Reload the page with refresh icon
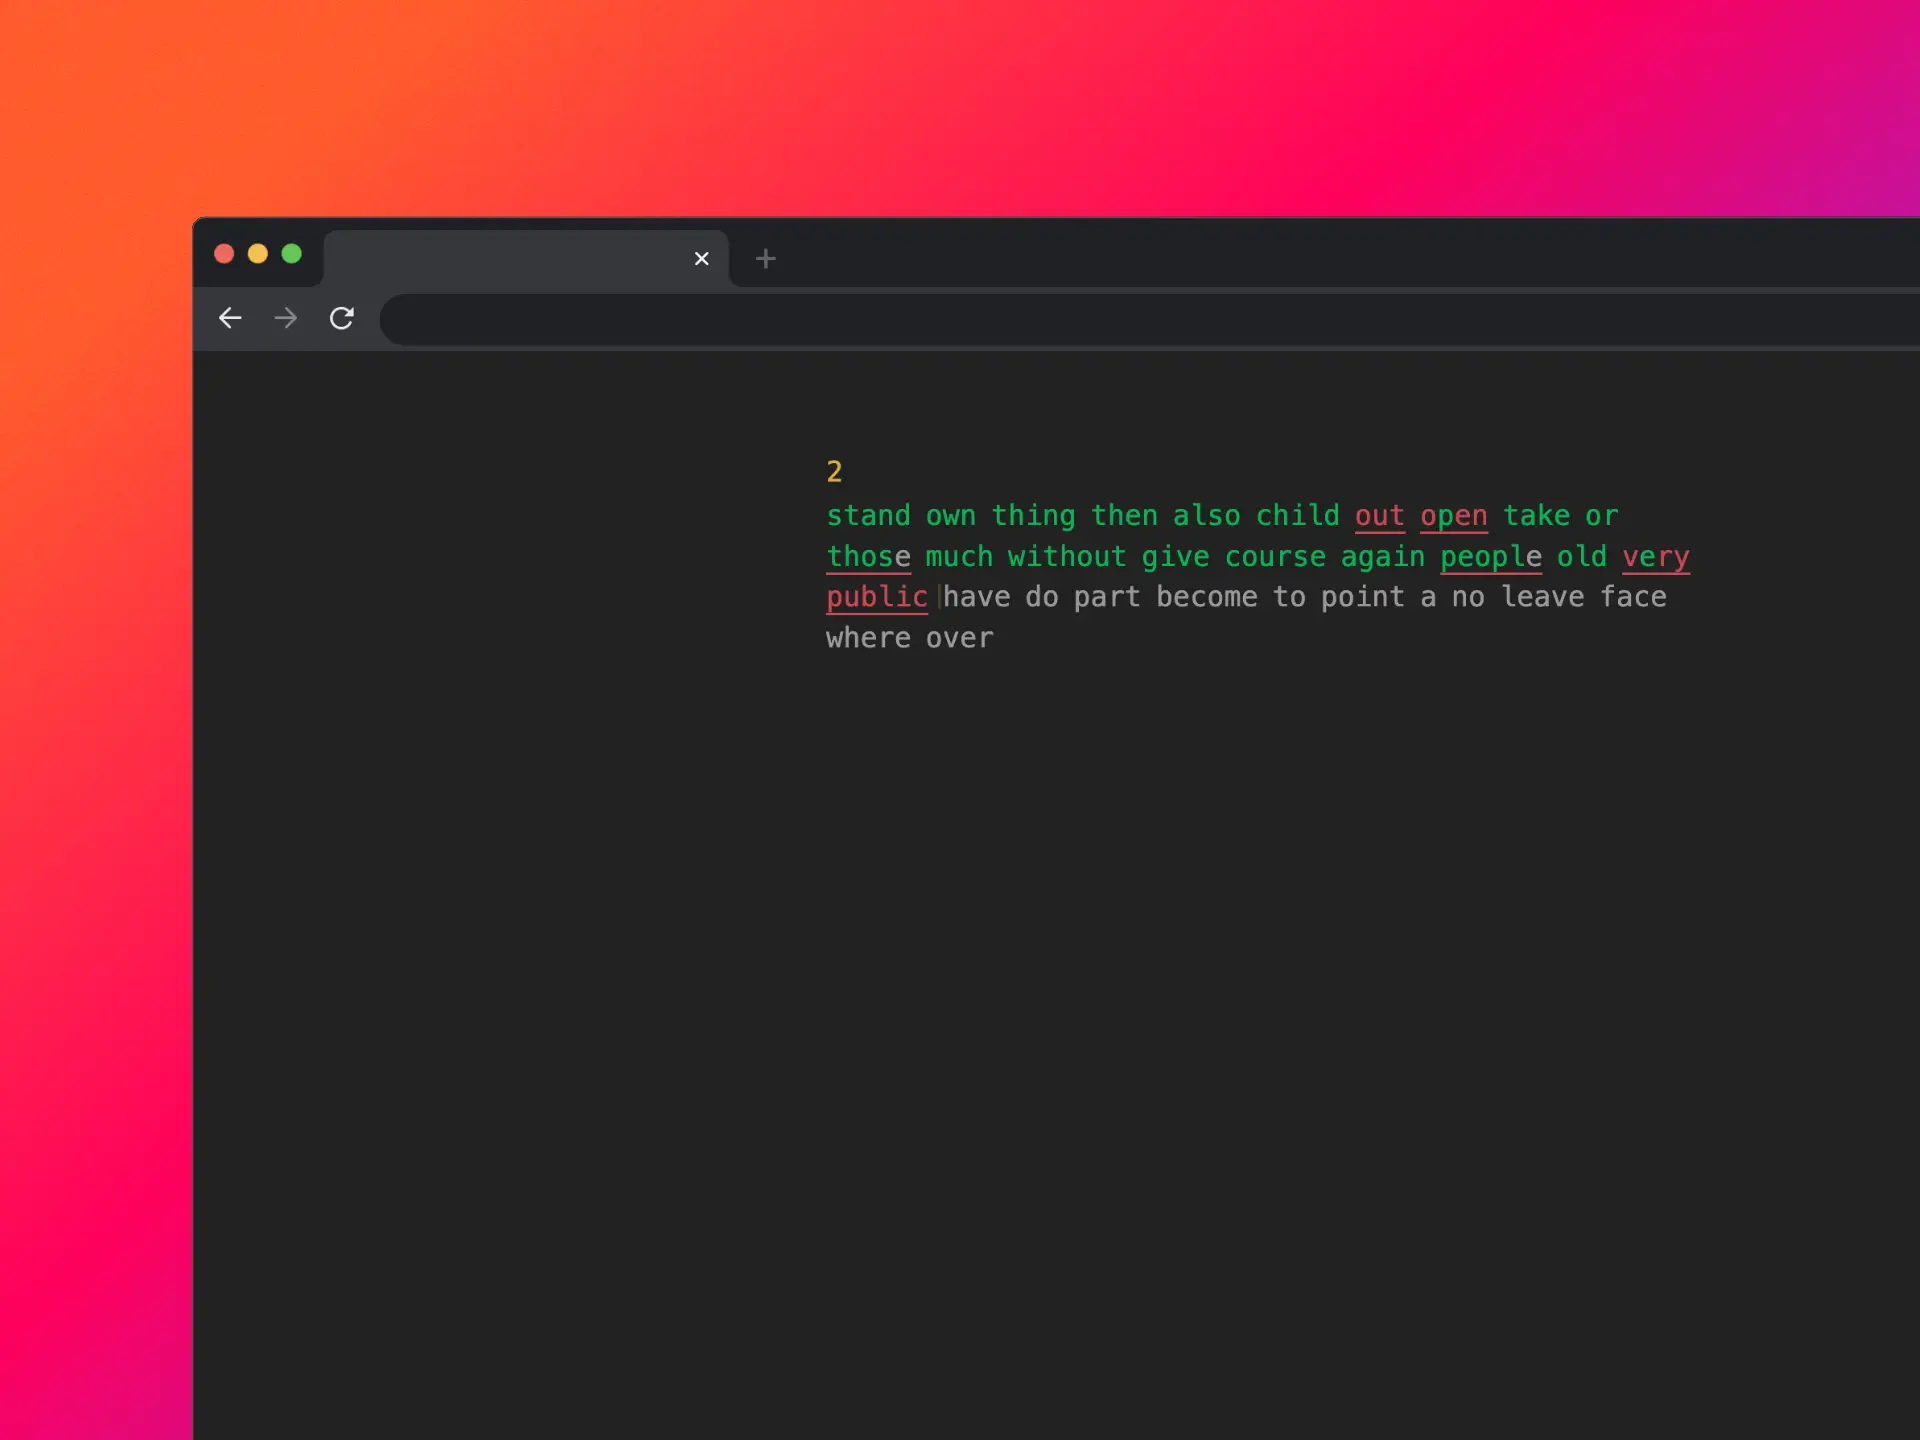Image resolution: width=1920 pixels, height=1440 pixels. [x=342, y=318]
